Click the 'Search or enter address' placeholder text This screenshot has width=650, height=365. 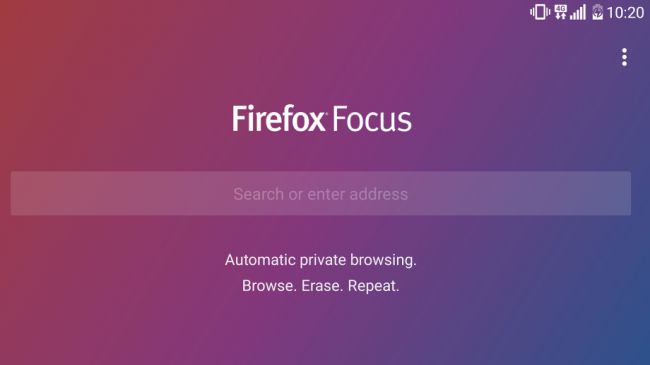320,194
